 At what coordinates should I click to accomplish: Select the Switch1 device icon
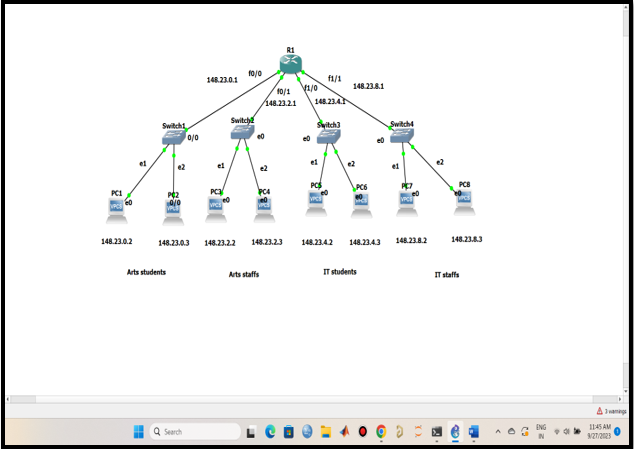[x=173, y=137]
